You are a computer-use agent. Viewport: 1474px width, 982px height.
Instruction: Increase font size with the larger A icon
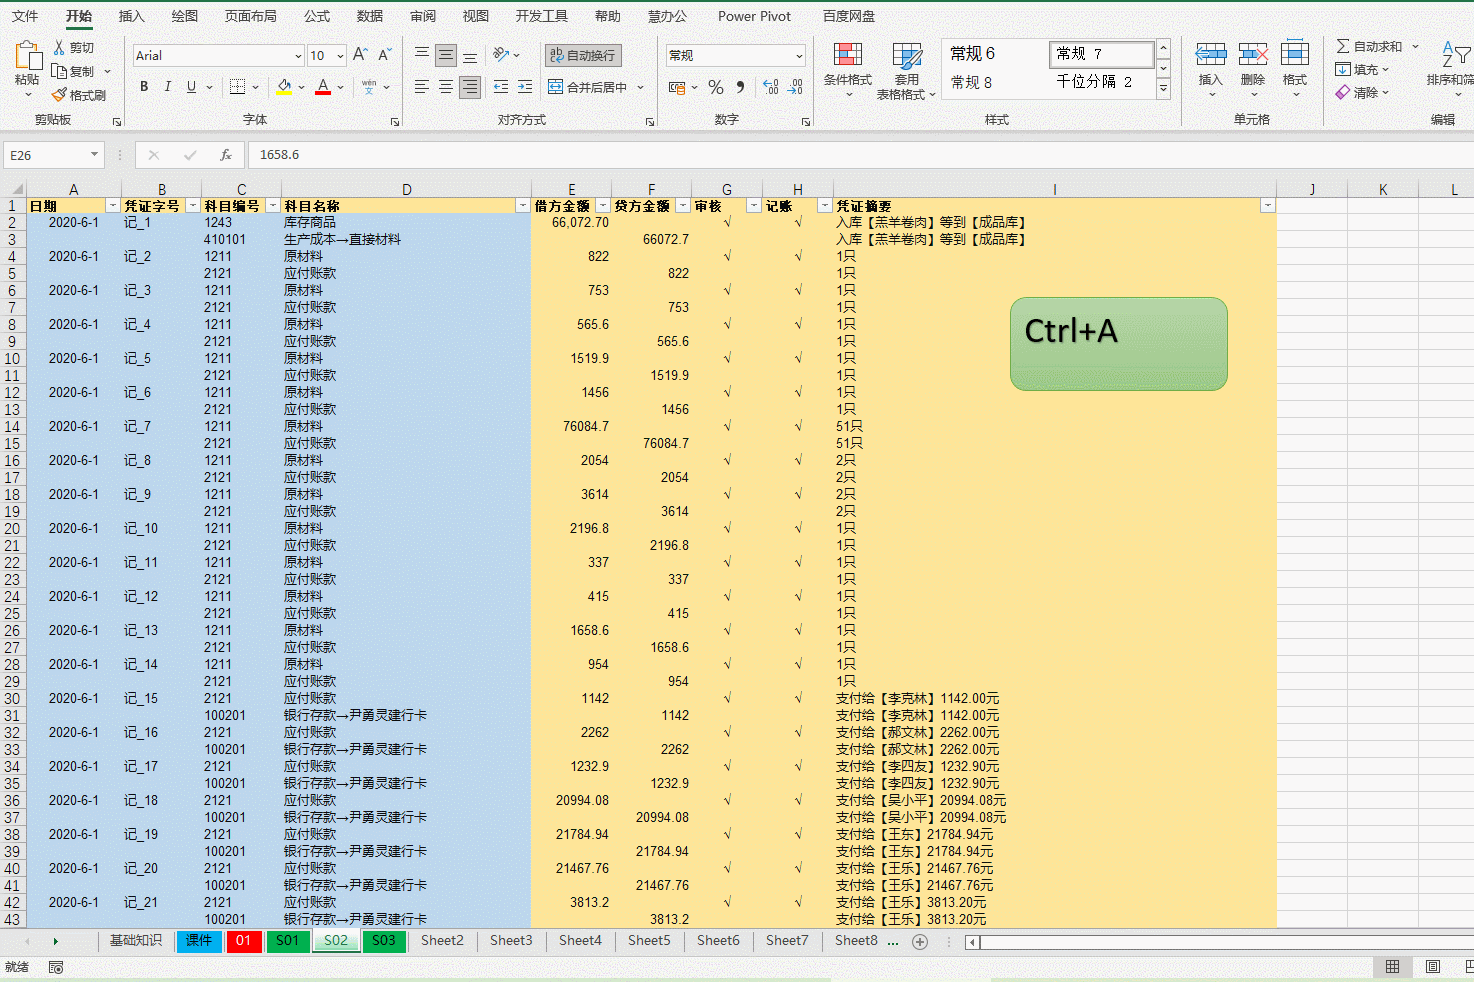tap(360, 55)
